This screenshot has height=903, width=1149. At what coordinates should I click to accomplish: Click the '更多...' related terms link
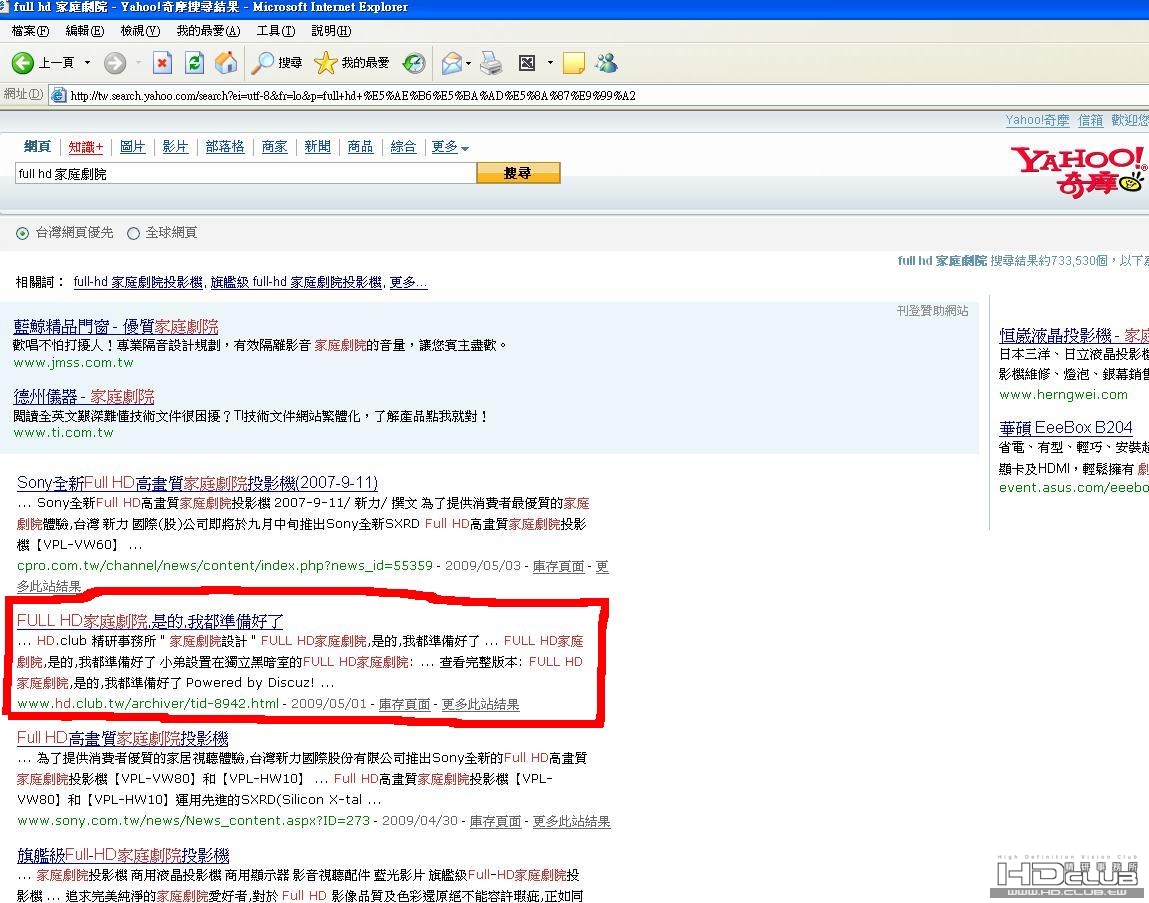click(x=408, y=282)
